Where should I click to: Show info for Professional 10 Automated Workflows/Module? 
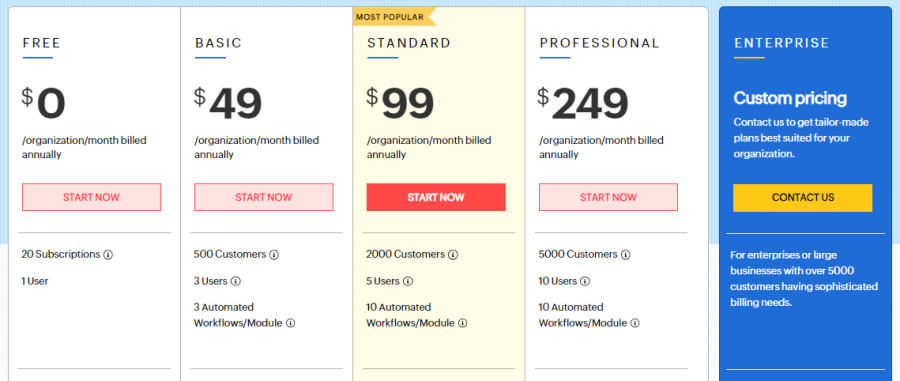point(635,323)
